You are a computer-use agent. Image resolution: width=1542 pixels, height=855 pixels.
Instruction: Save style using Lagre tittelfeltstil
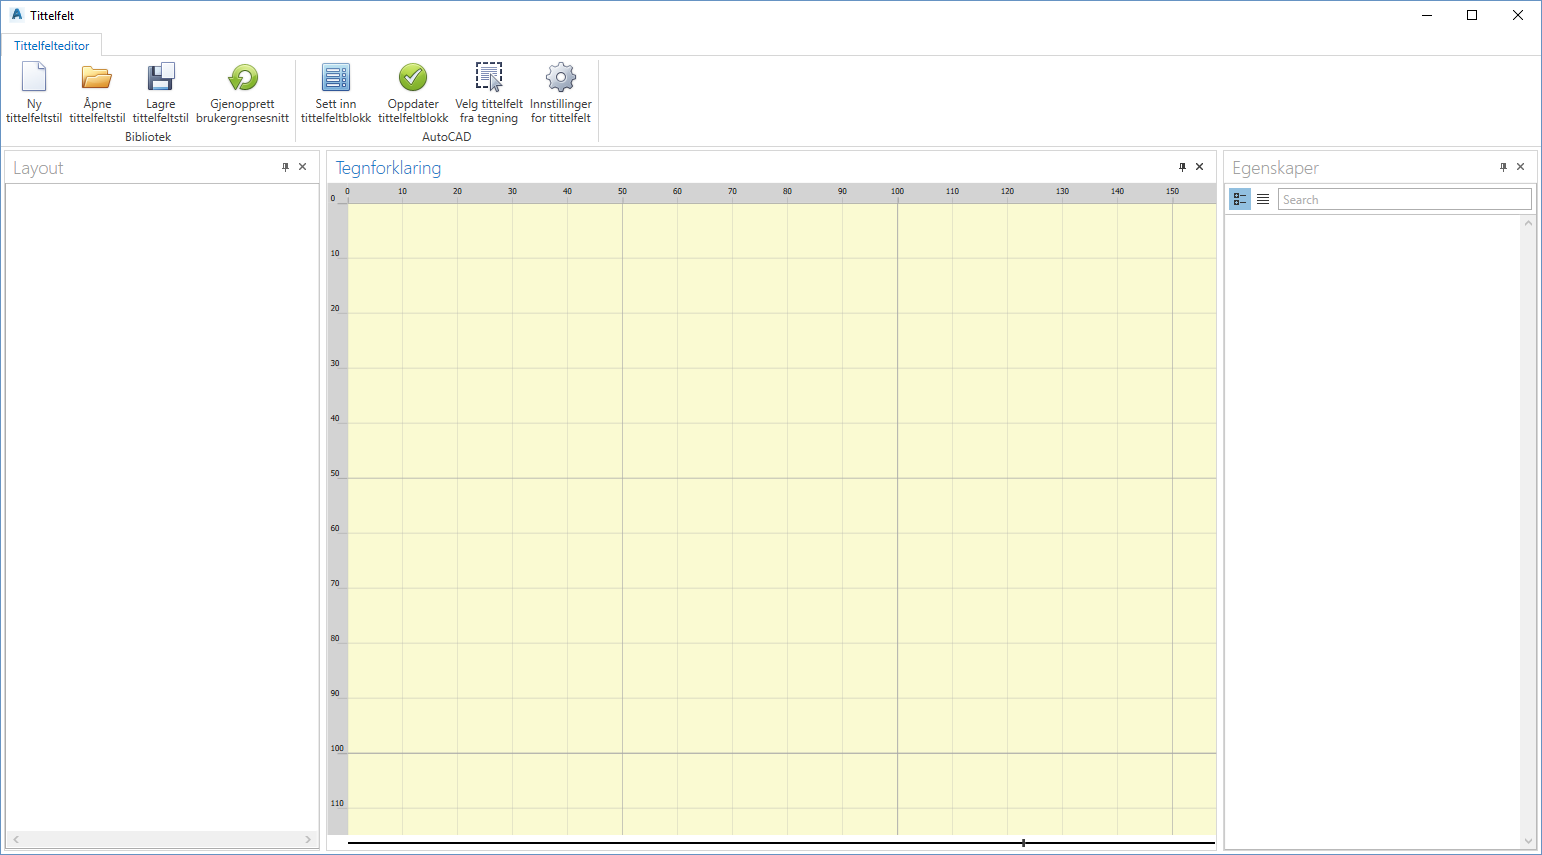point(160,78)
